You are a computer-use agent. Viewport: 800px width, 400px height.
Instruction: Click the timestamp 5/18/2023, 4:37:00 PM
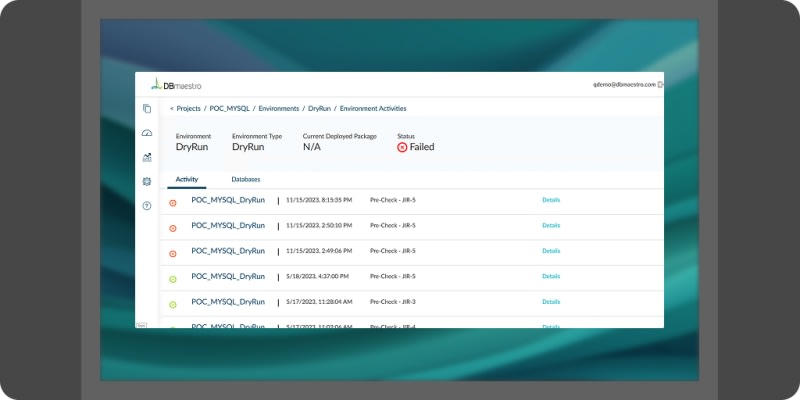[x=317, y=277]
